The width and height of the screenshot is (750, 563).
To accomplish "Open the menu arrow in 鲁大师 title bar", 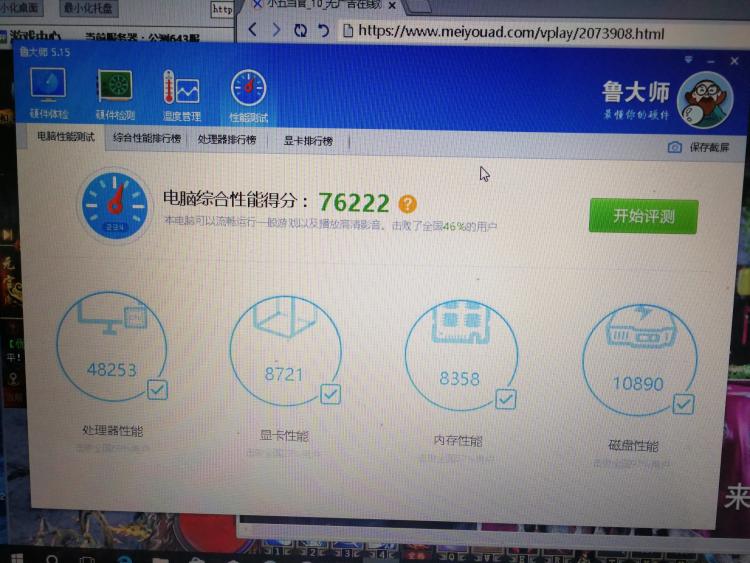I will [x=688, y=60].
